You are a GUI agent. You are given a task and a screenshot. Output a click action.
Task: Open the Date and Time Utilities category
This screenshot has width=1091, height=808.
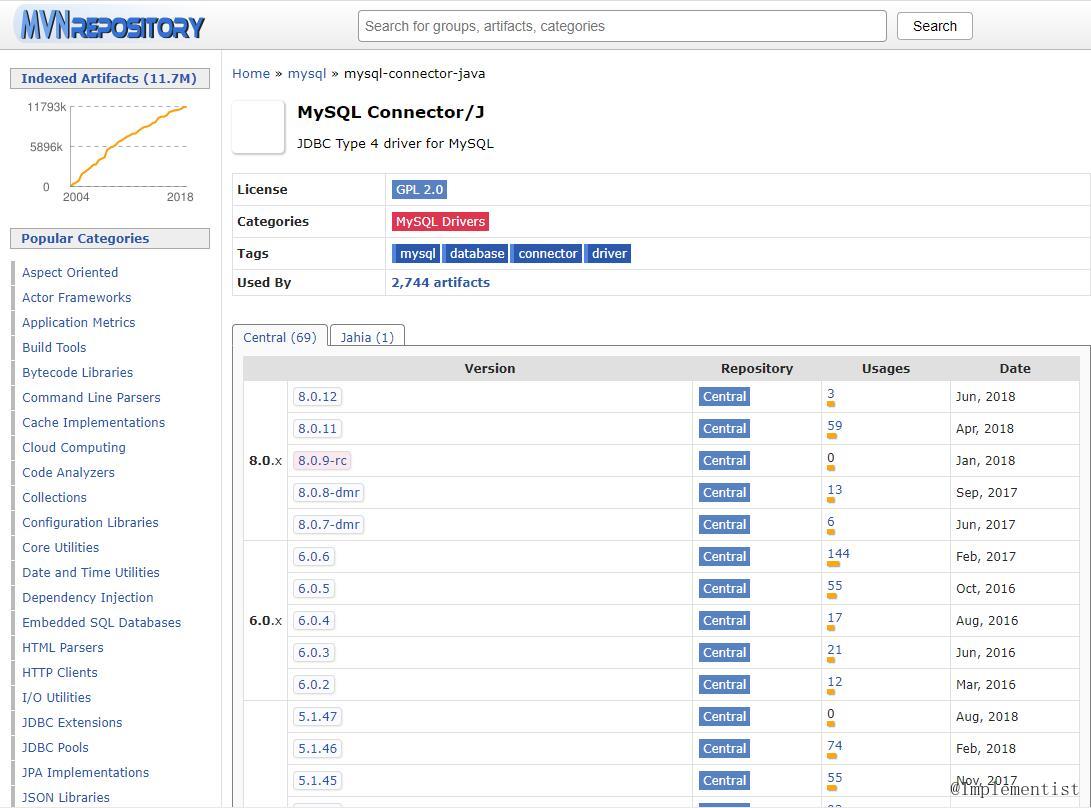[x=90, y=573]
